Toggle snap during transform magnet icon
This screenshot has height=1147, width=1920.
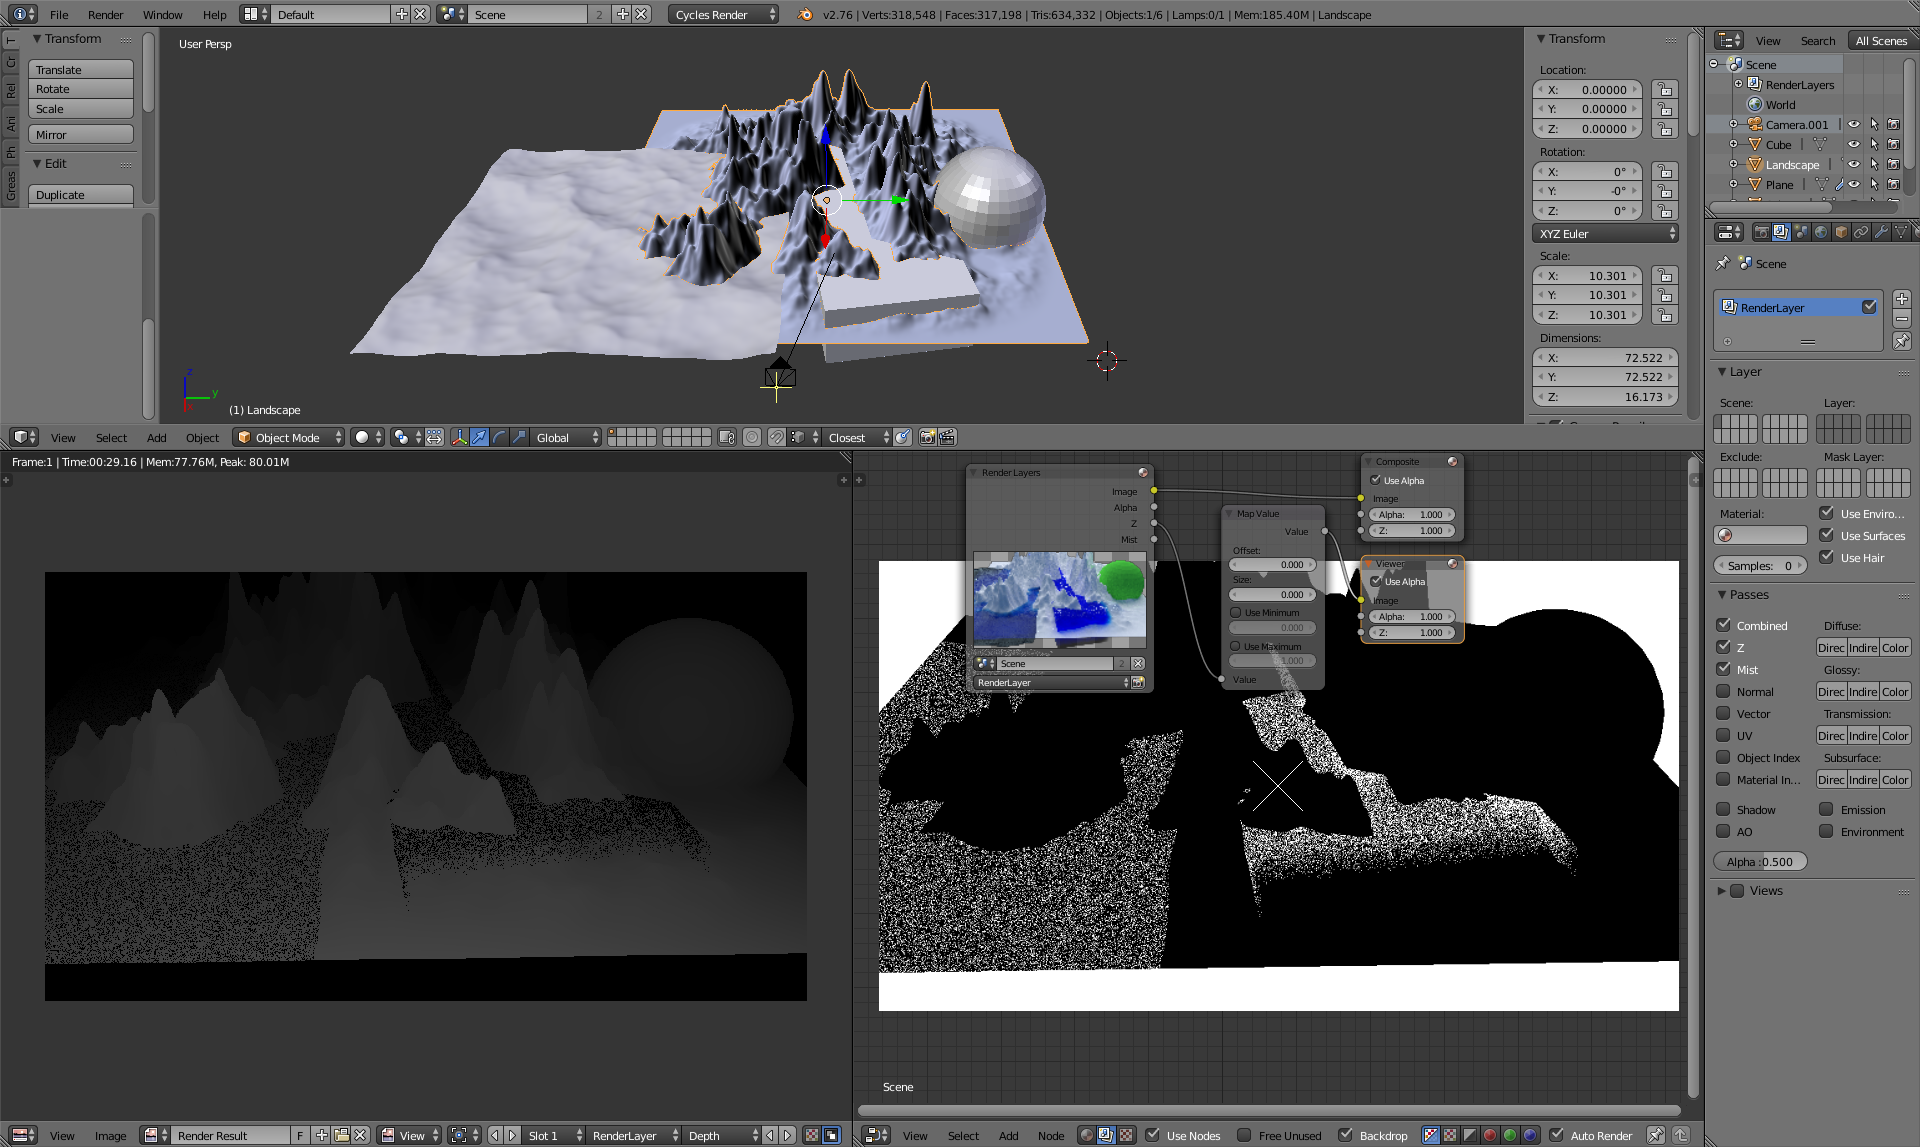point(776,437)
